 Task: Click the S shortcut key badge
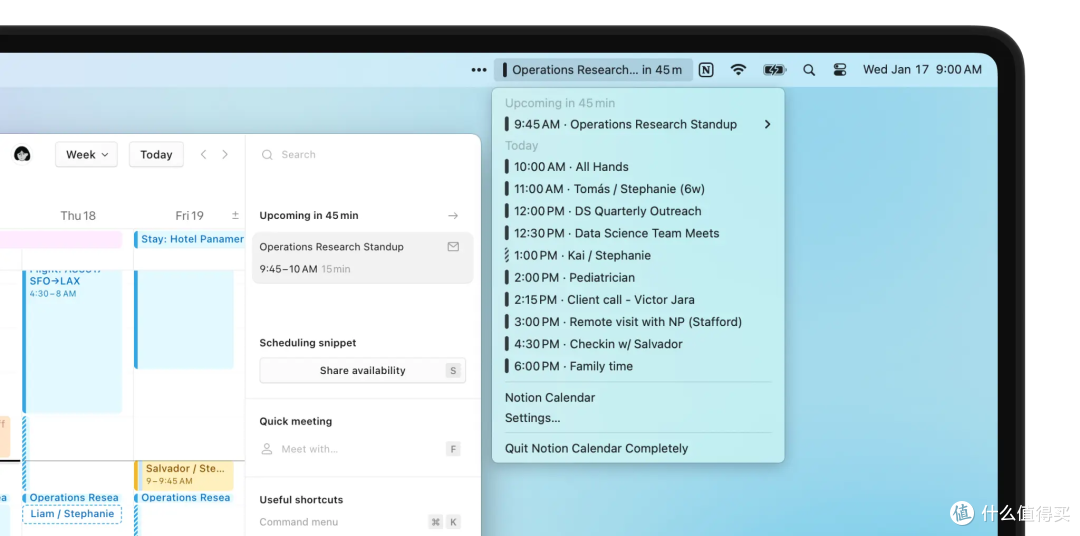[453, 371]
